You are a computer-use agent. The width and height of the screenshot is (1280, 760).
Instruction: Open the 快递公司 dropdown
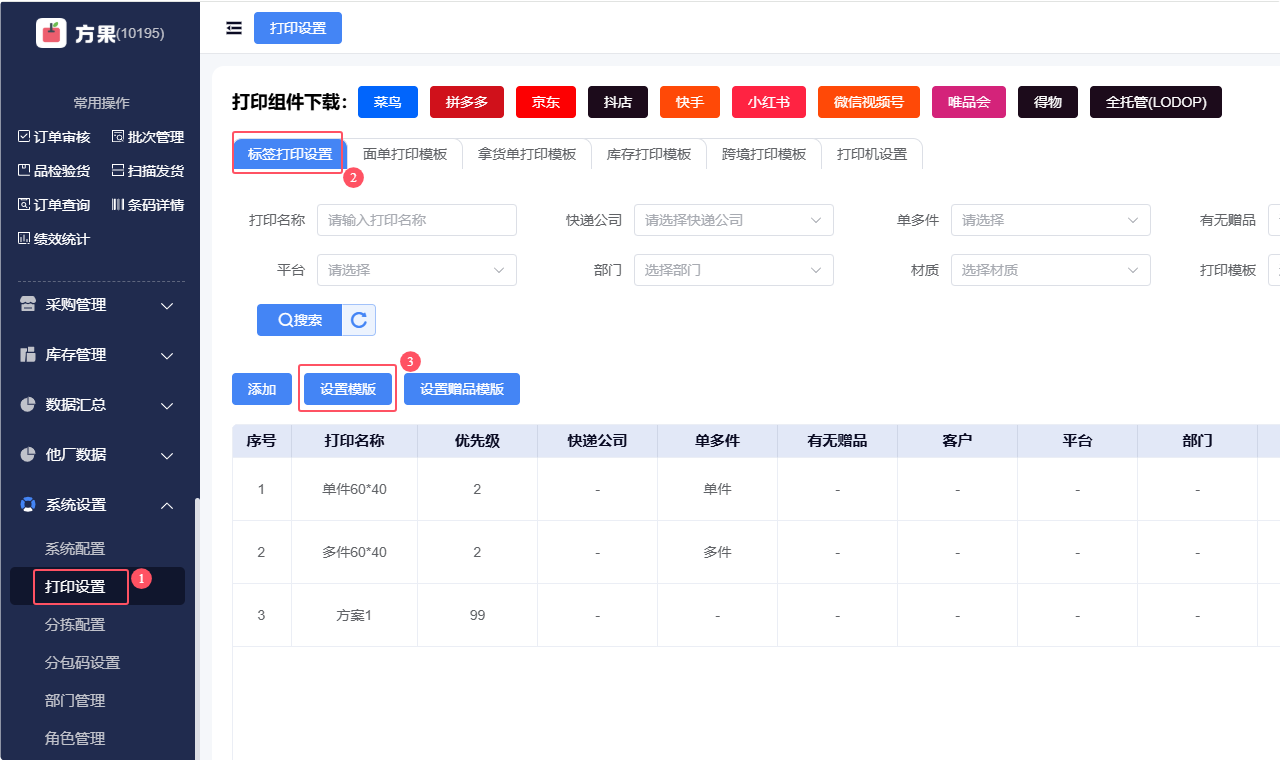(x=734, y=220)
